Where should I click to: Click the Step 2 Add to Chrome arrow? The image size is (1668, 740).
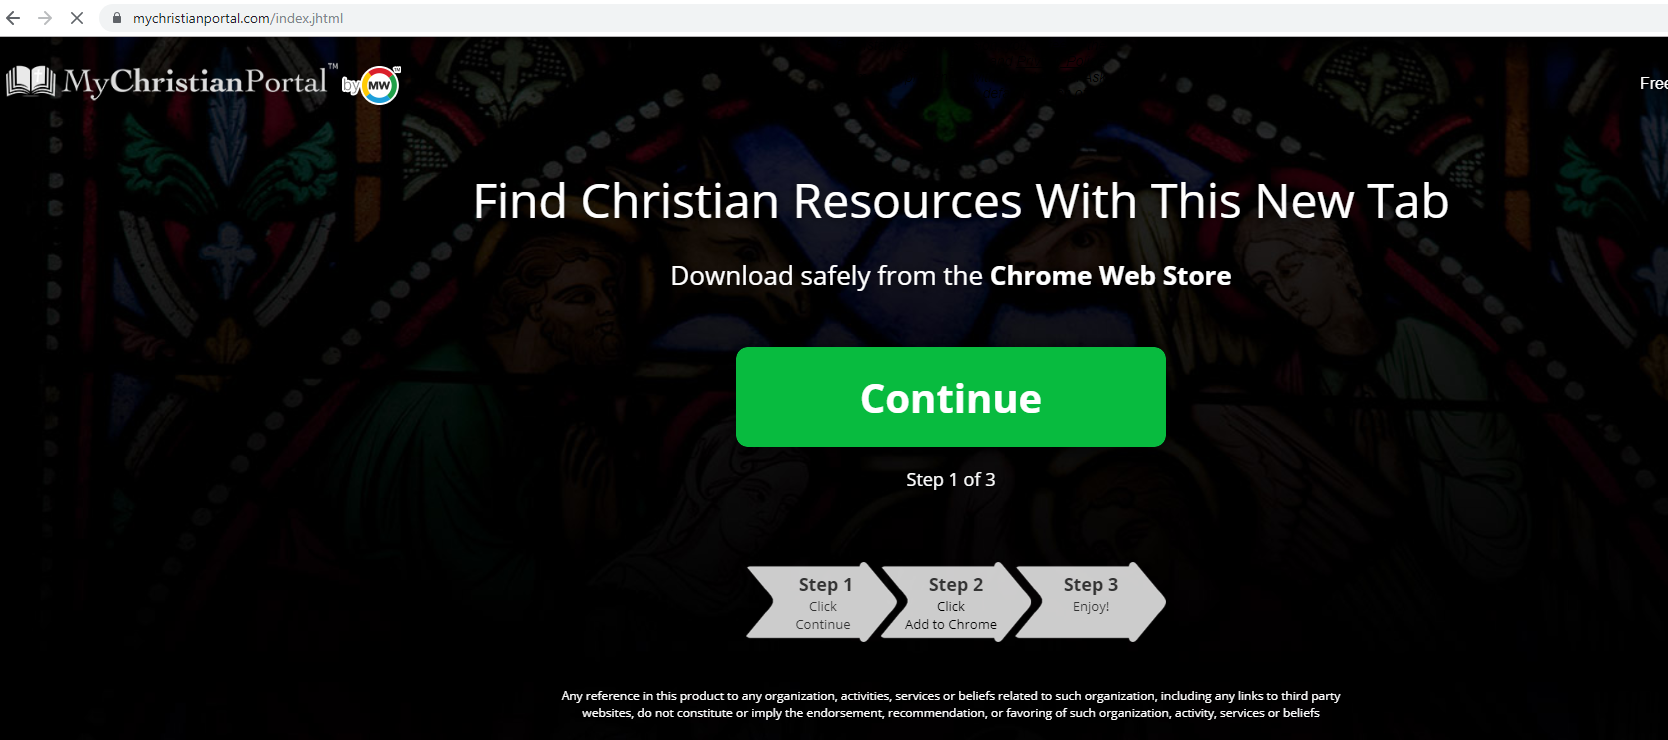pyautogui.click(x=954, y=602)
